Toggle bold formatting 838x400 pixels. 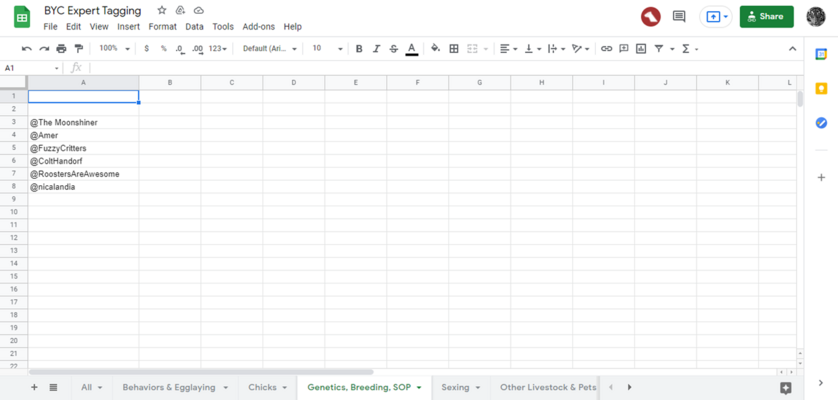coord(359,49)
